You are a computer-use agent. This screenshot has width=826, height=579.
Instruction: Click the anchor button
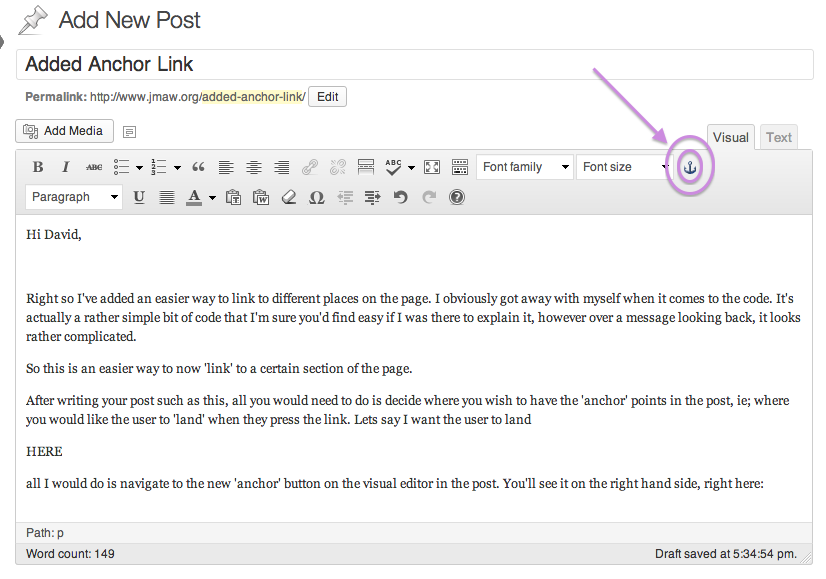click(690, 168)
